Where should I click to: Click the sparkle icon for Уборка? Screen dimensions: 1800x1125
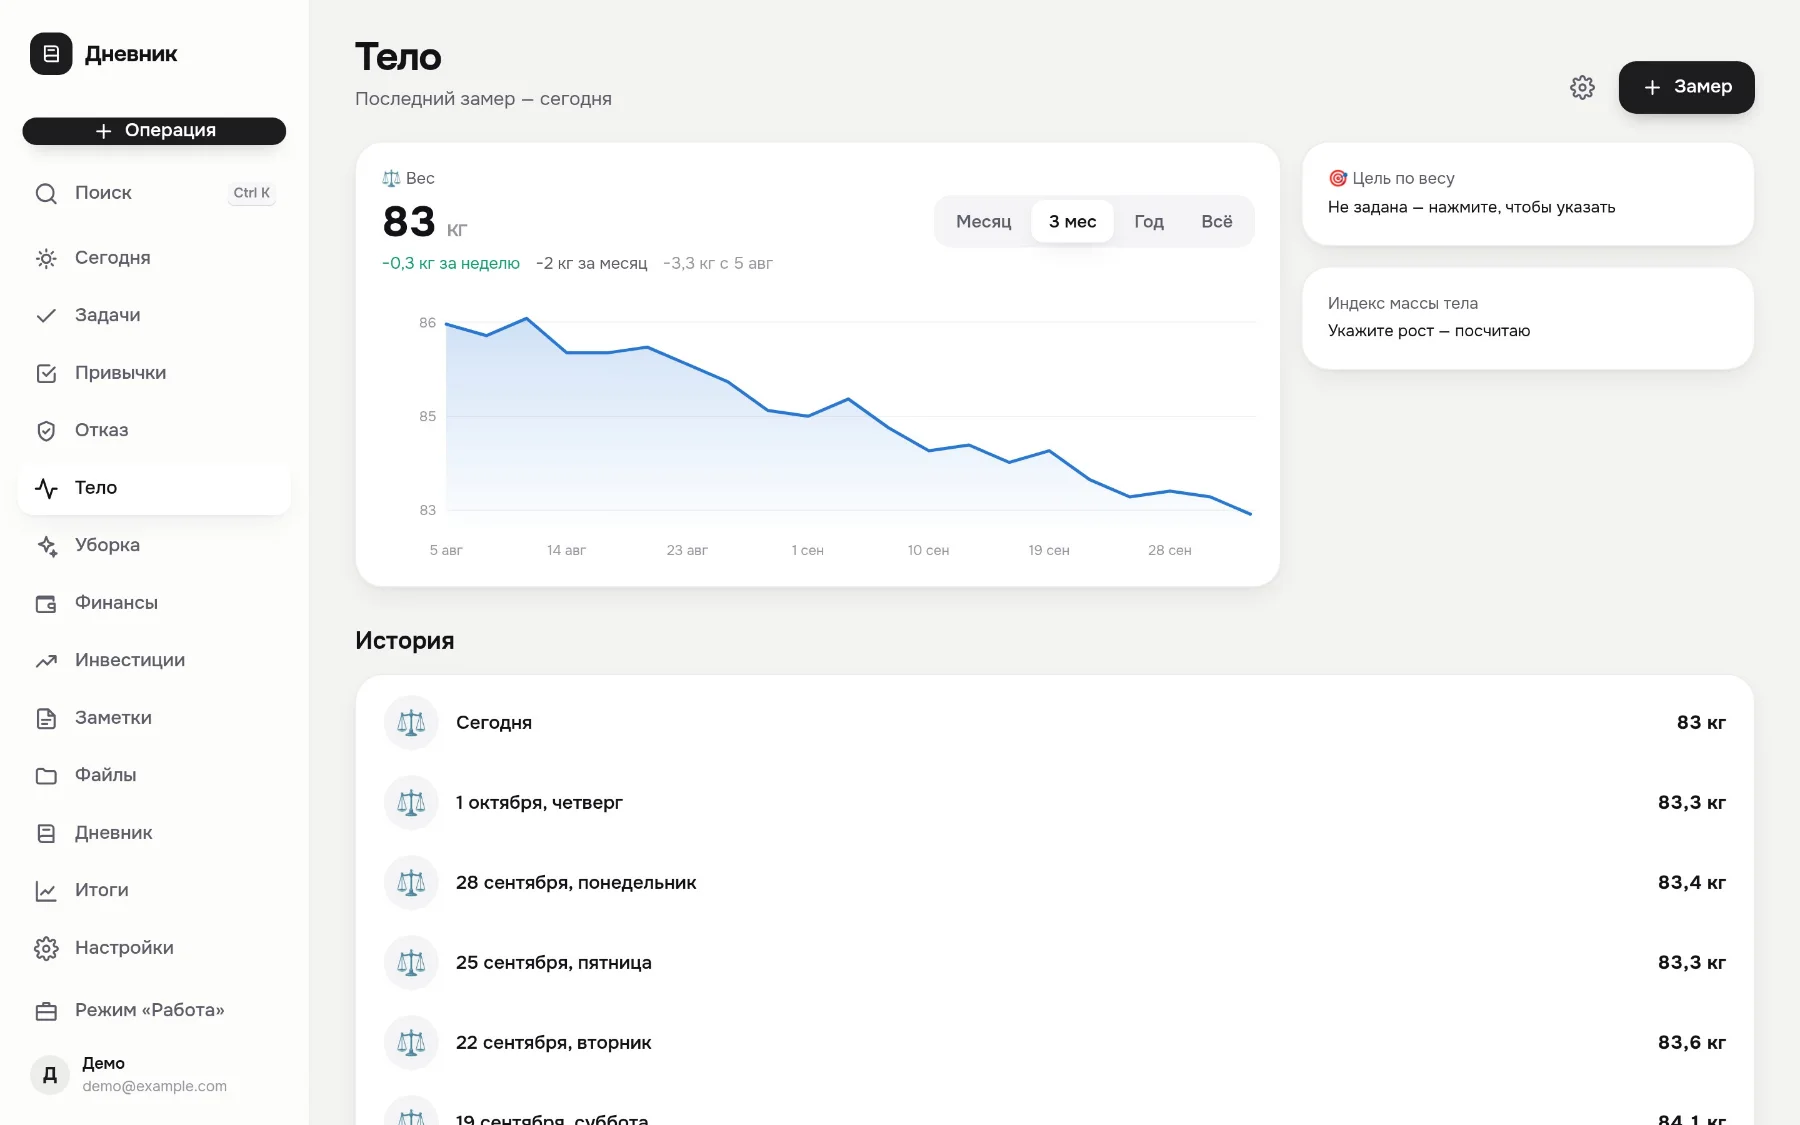(46, 545)
